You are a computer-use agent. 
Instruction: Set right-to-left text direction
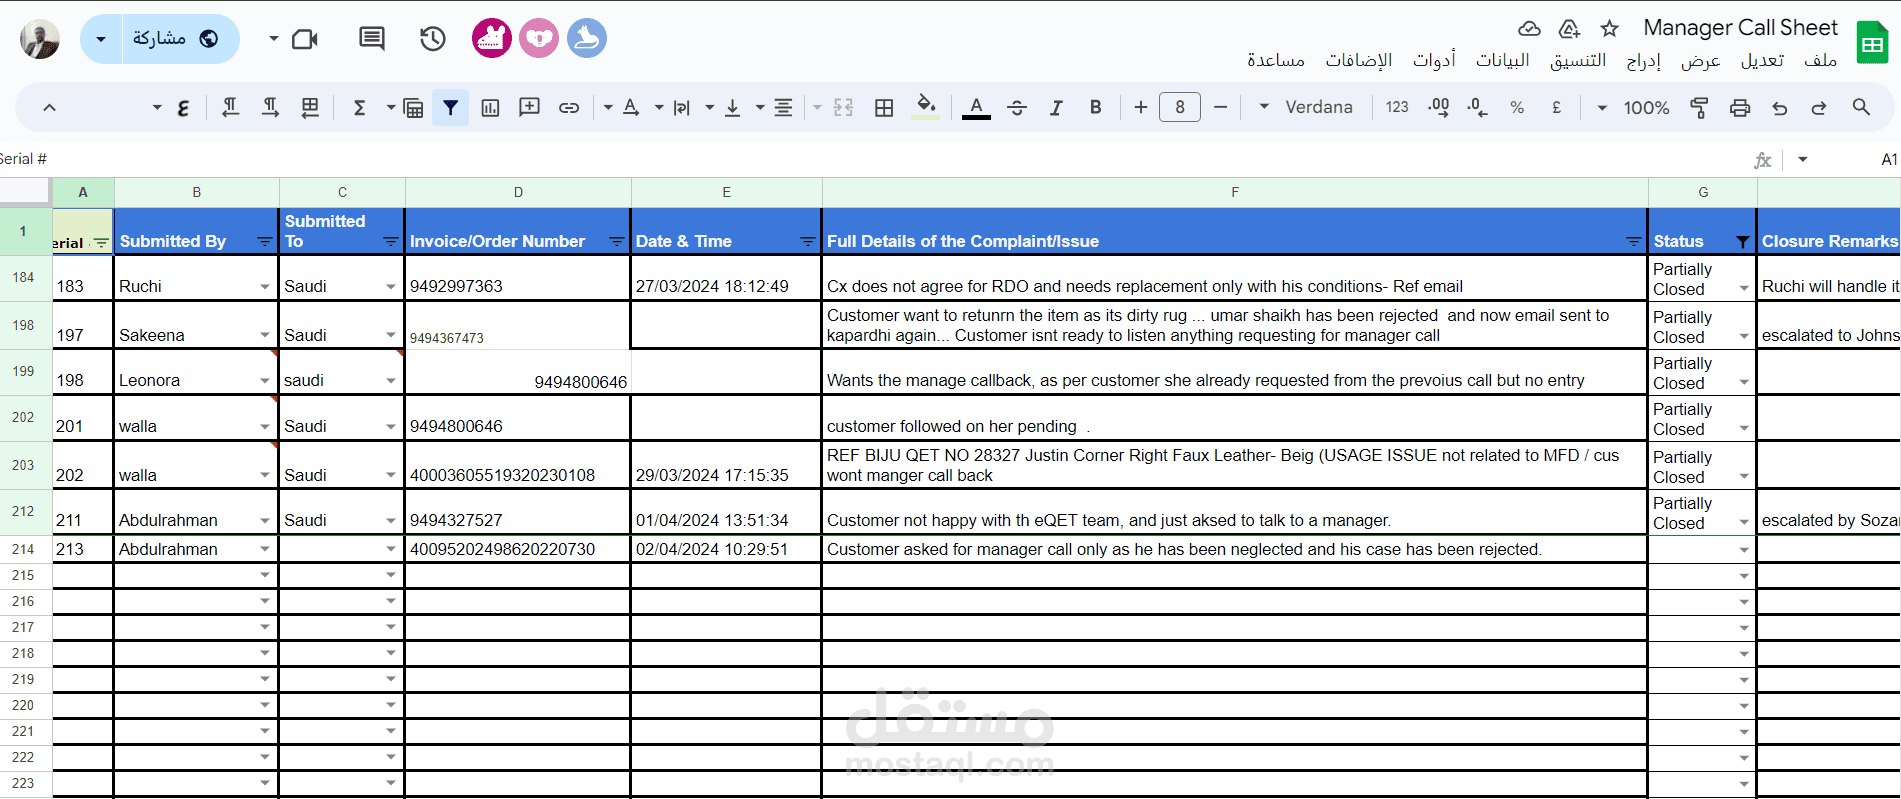(230, 107)
